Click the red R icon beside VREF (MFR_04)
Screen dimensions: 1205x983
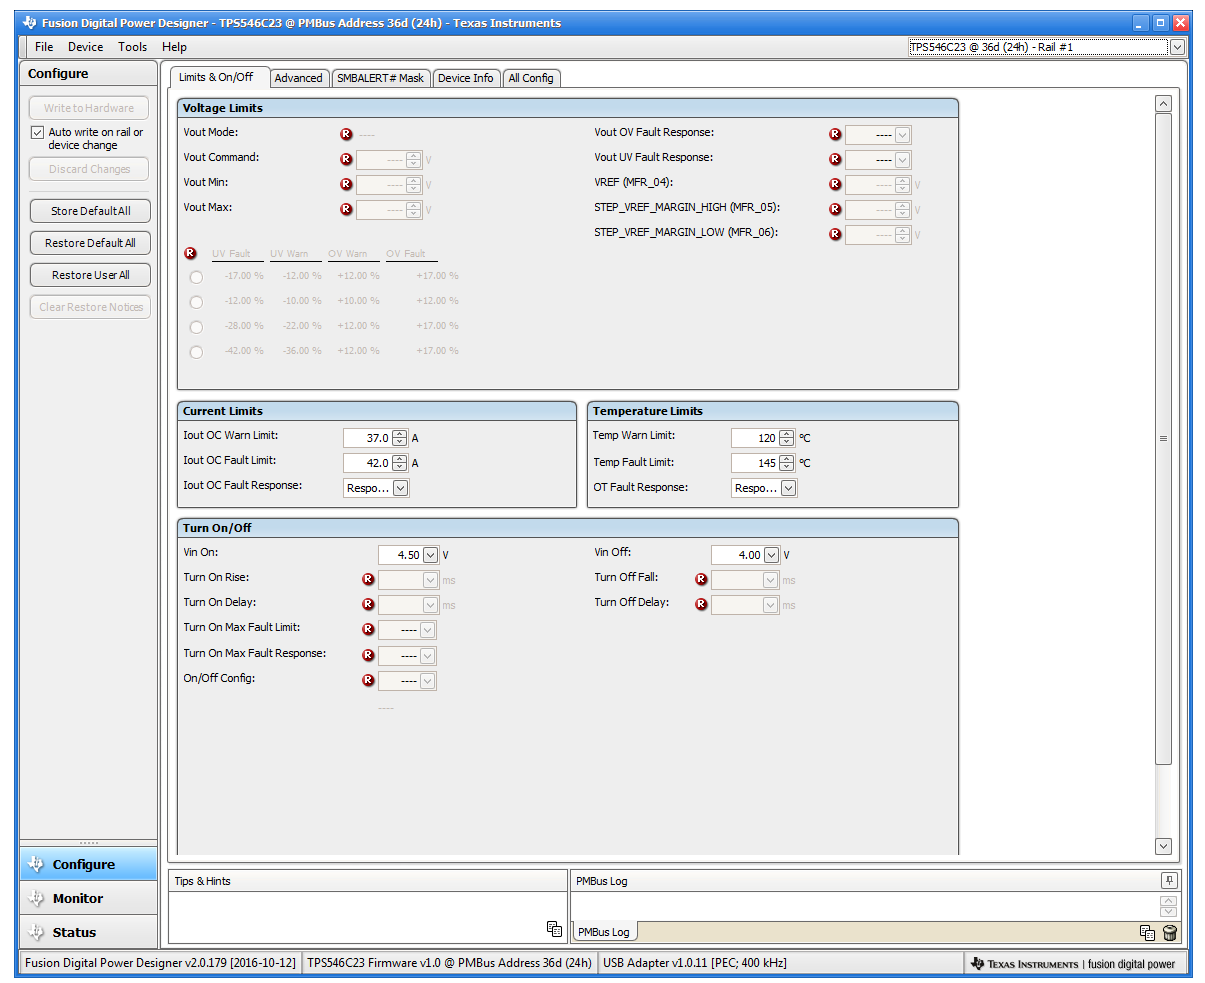pos(835,184)
